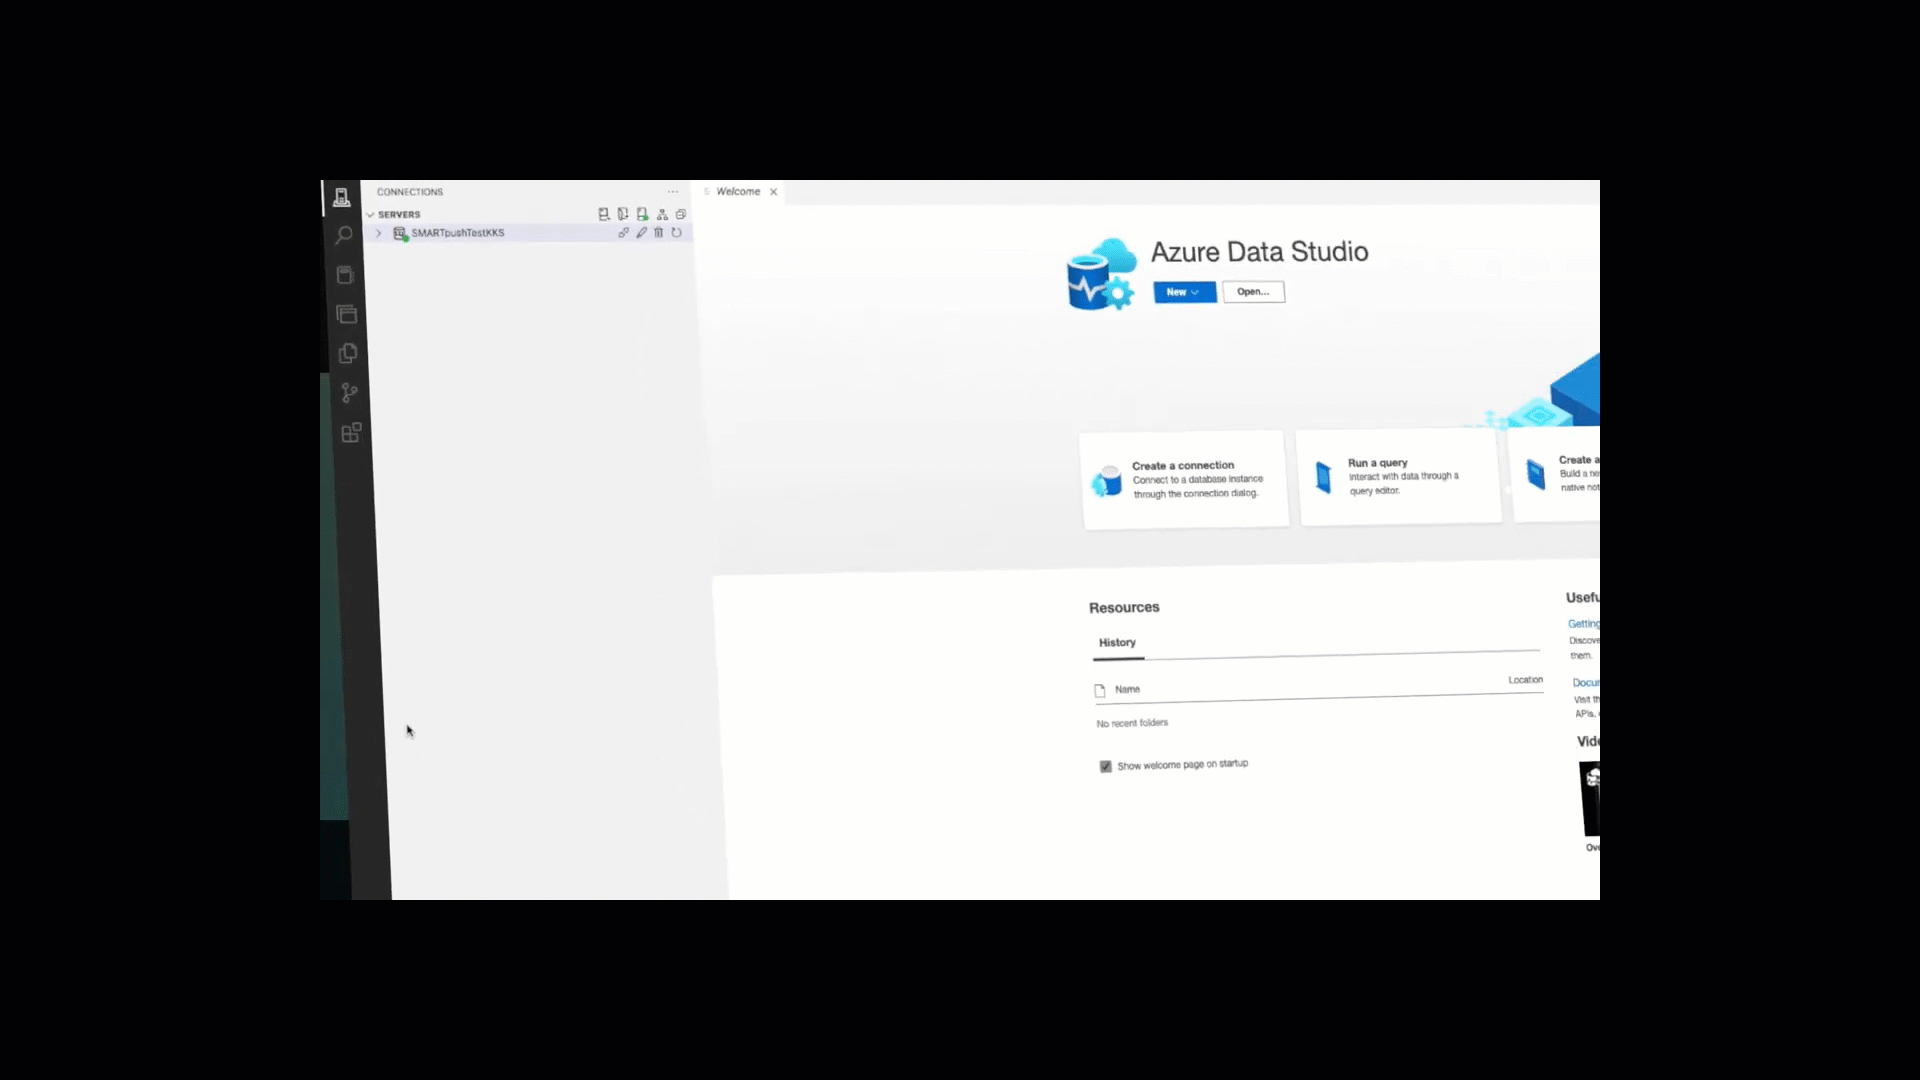Image resolution: width=1920 pixels, height=1080 pixels.
Task: Open the Search view in activity bar
Action: click(x=343, y=236)
